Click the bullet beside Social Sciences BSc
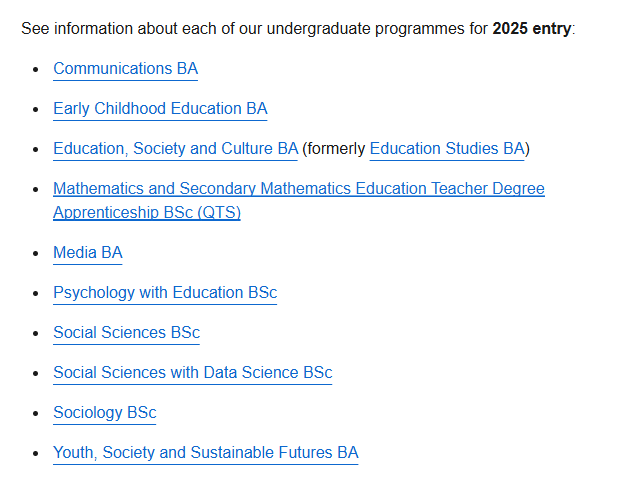This screenshot has width=619, height=485. coord(36,333)
